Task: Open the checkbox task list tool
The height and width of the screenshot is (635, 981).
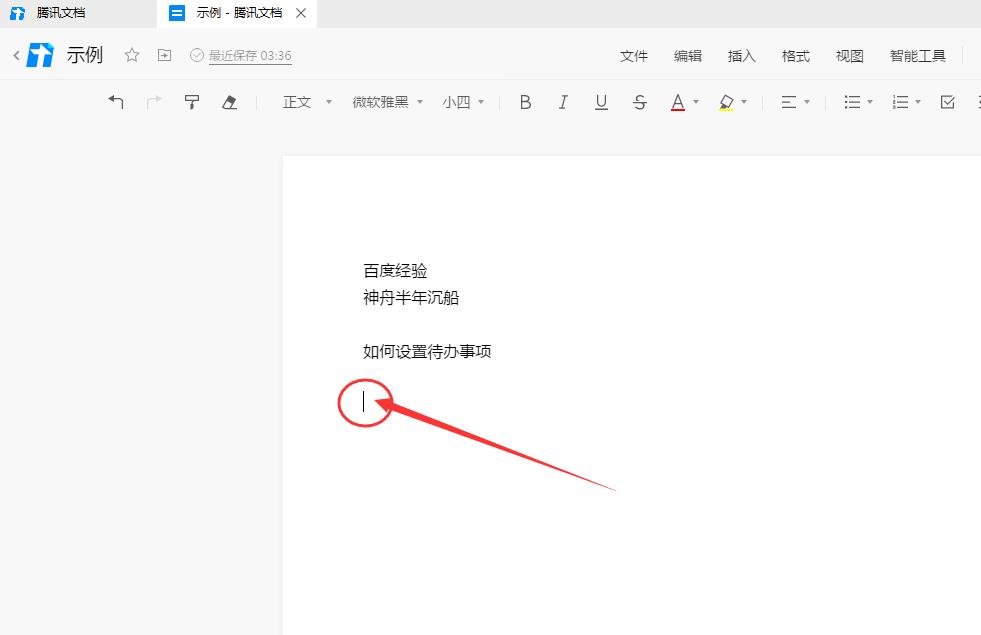Action: [x=947, y=101]
